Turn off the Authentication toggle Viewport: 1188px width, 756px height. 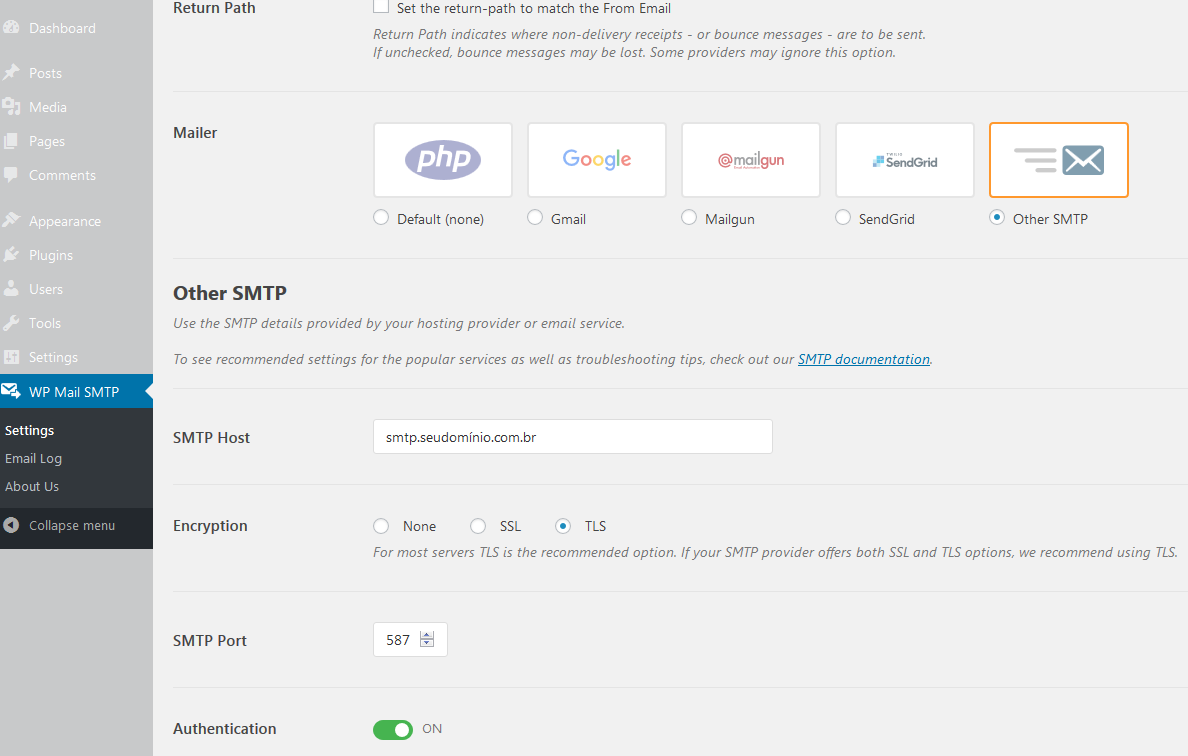click(x=392, y=729)
